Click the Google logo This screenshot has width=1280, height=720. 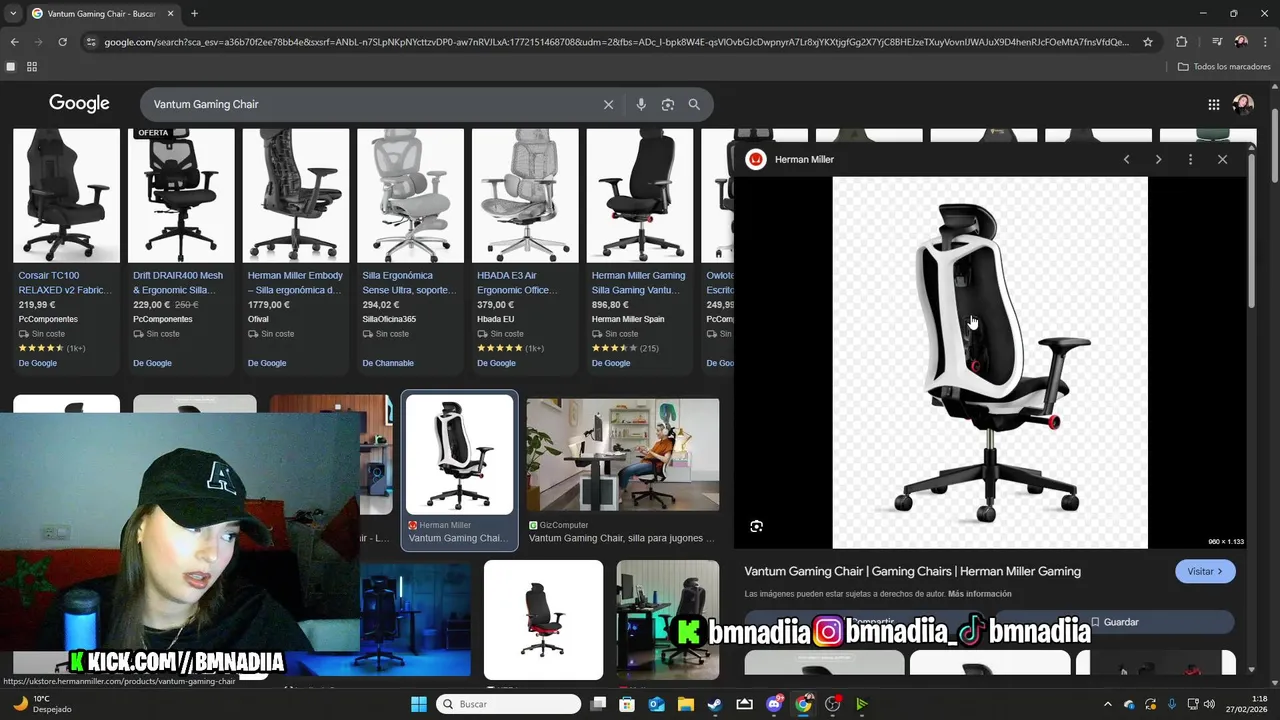[x=79, y=104]
